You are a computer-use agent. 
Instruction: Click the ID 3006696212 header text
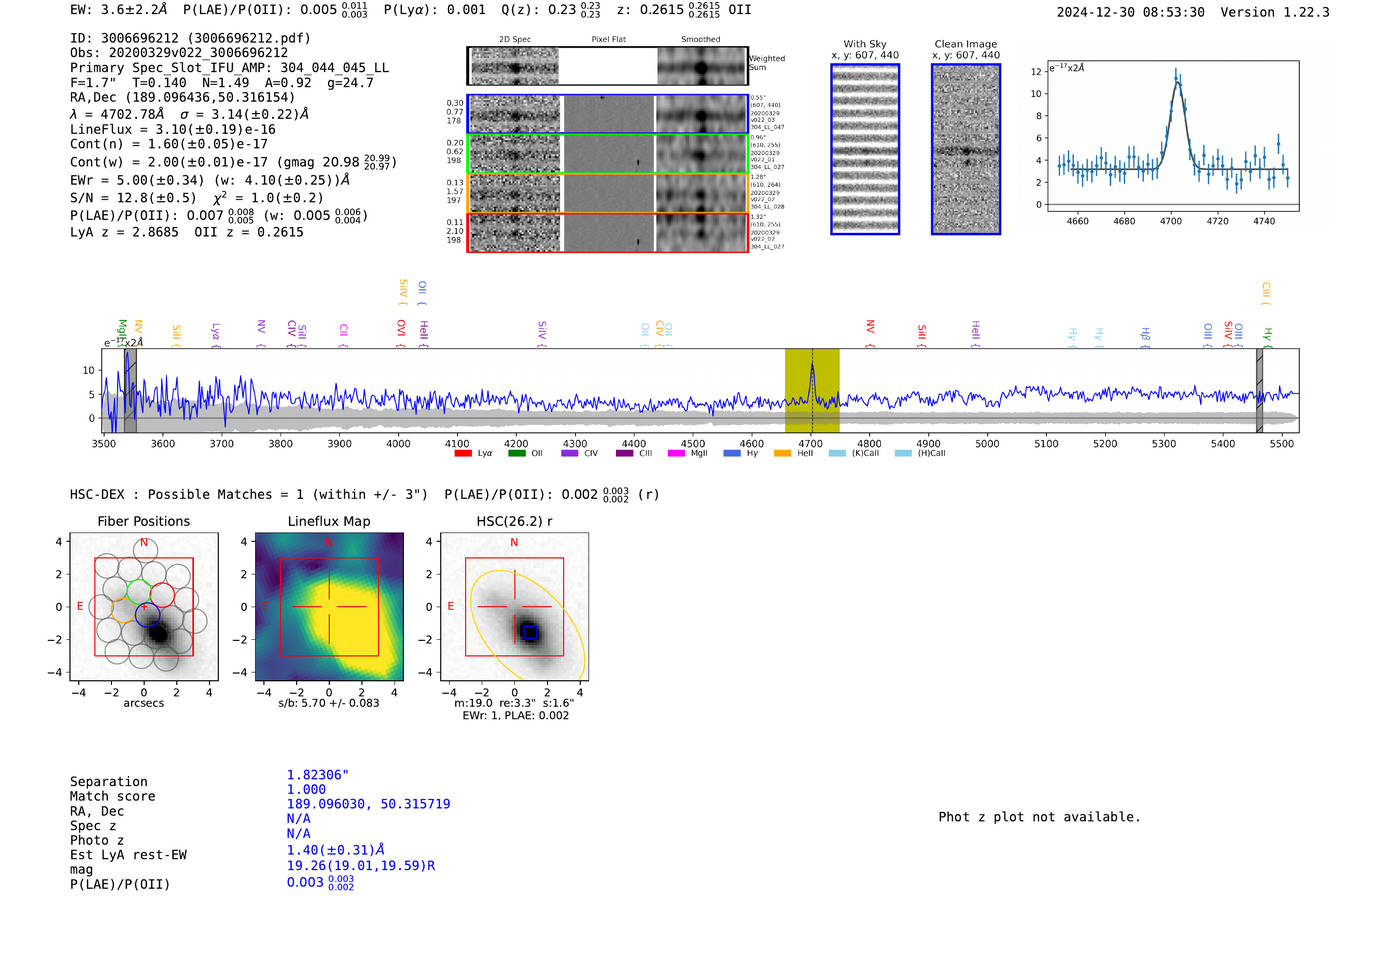pyautogui.click(x=190, y=38)
